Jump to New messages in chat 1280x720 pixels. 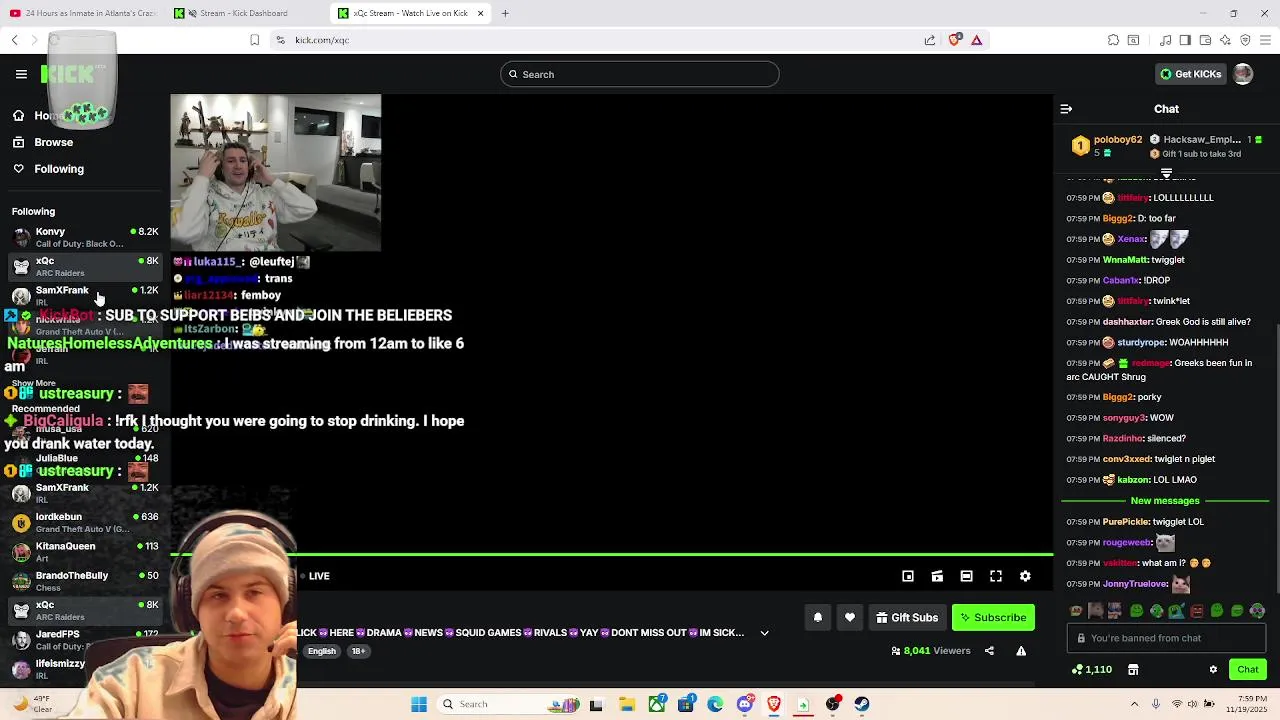(x=1164, y=501)
